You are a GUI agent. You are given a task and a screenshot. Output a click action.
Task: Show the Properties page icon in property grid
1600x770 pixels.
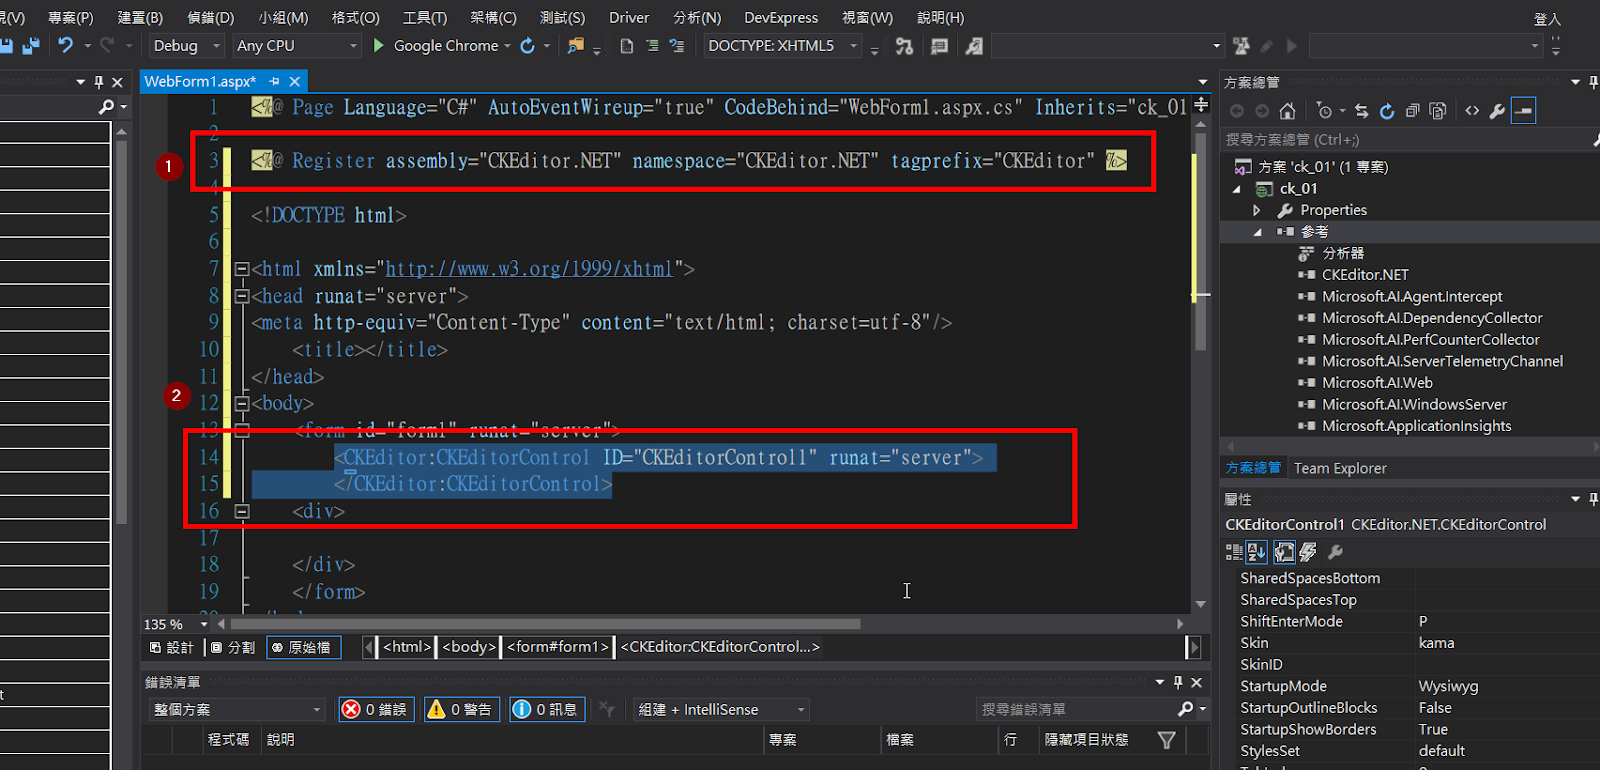coord(1284,552)
